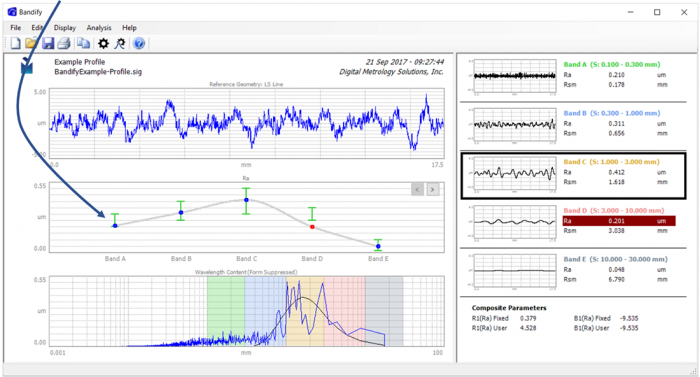
Task: Select the Band E thumbnail graph
Action: (515, 271)
